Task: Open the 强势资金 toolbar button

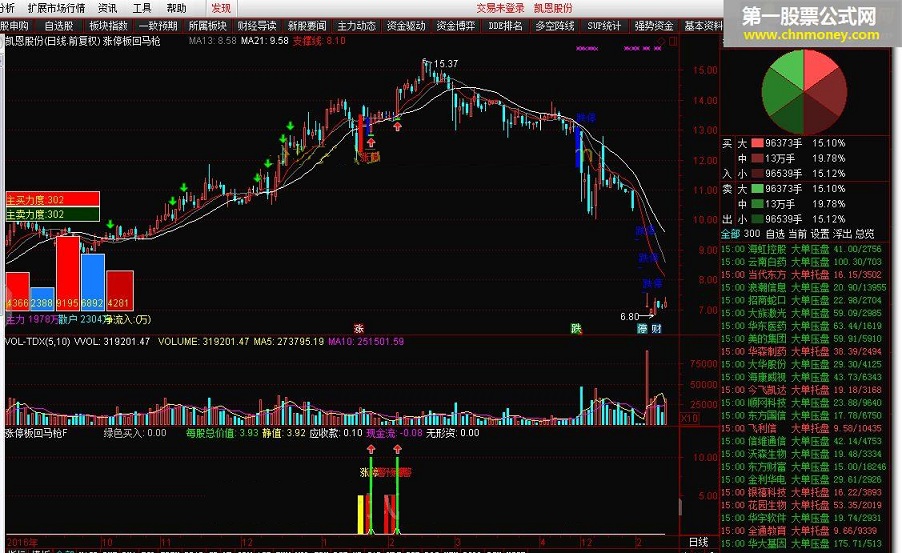Action: tap(654, 26)
